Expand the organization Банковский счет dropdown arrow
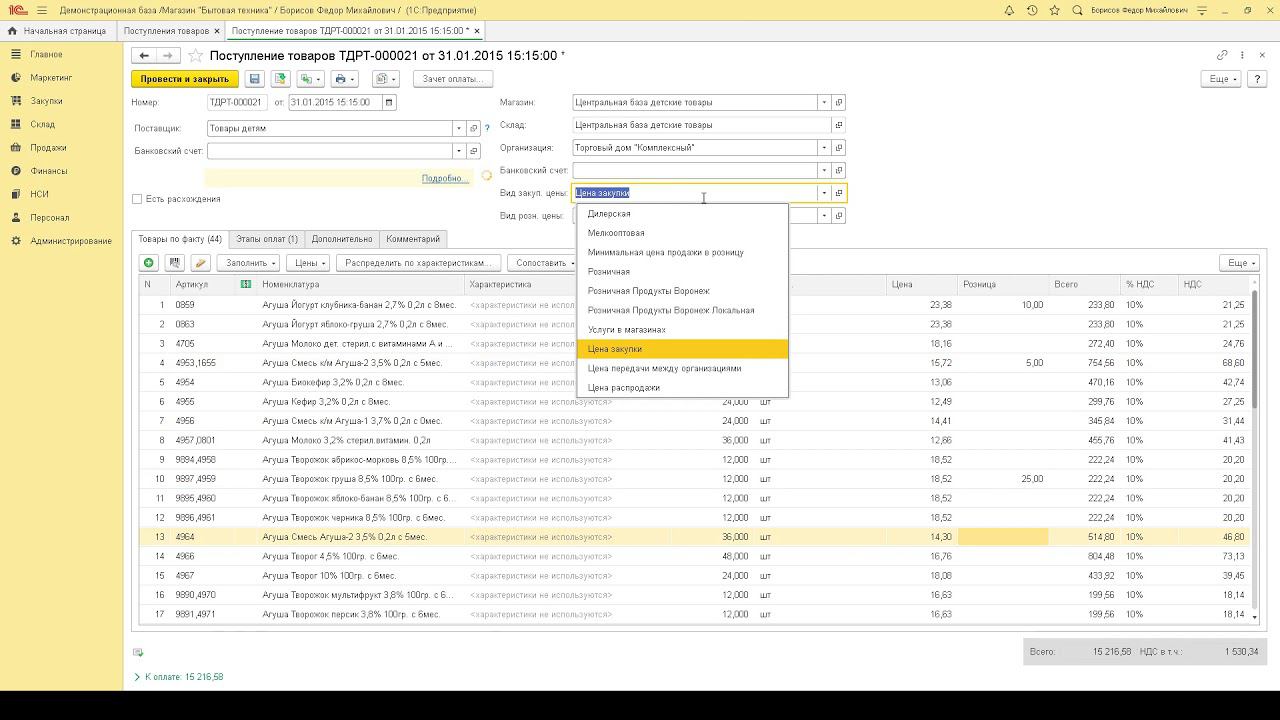The width and height of the screenshot is (1280, 720). pos(824,171)
